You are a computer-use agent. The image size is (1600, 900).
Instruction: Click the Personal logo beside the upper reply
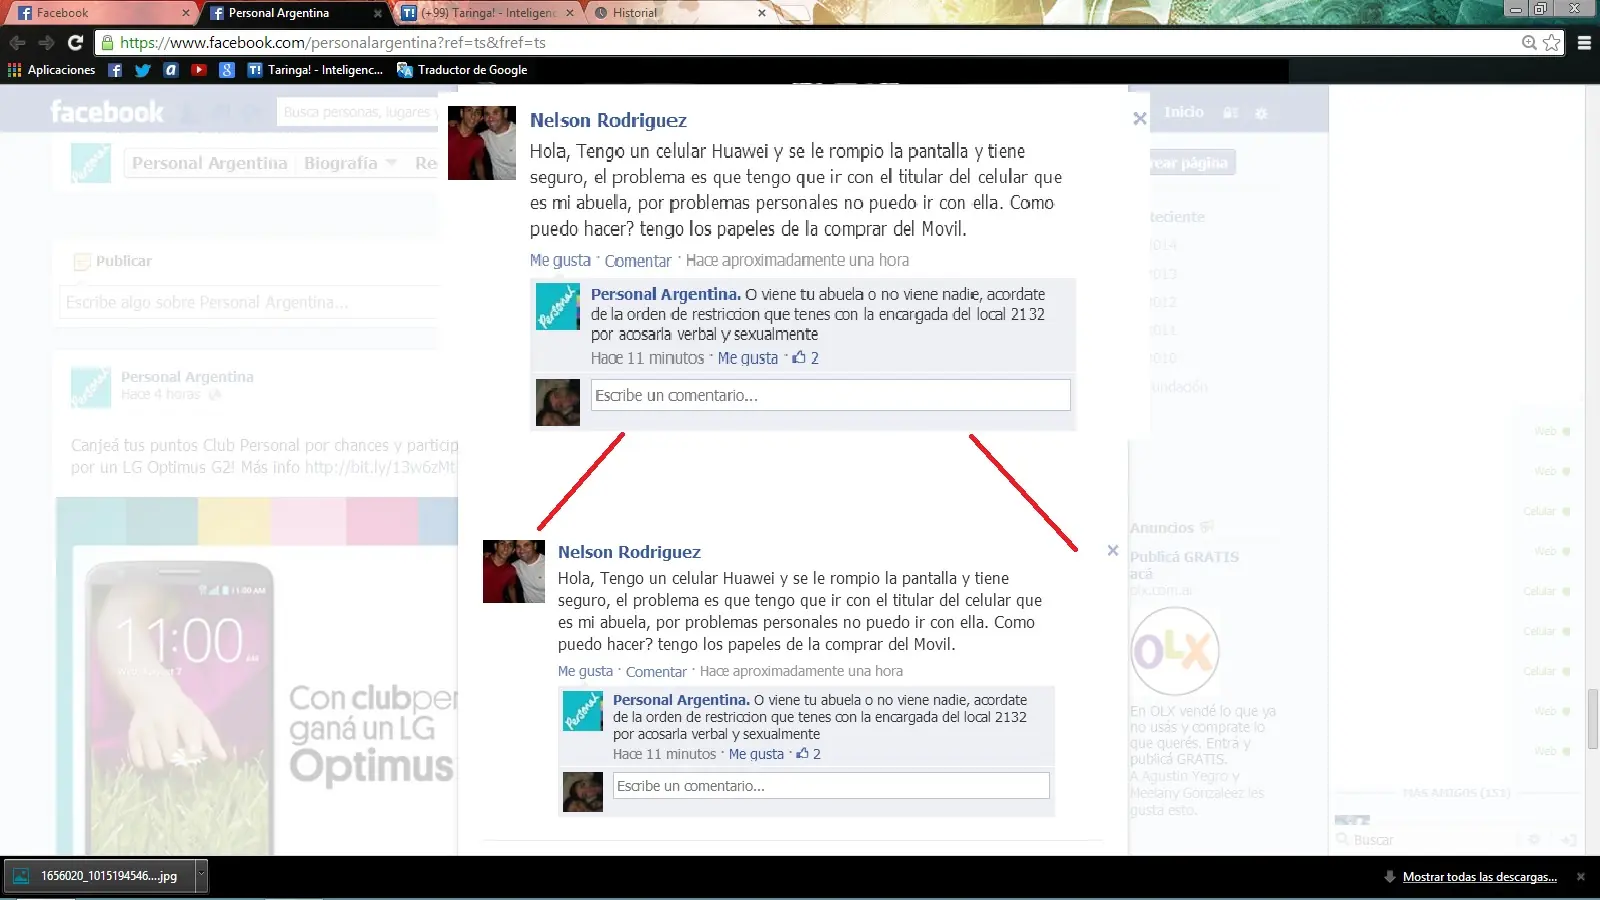click(x=558, y=307)
